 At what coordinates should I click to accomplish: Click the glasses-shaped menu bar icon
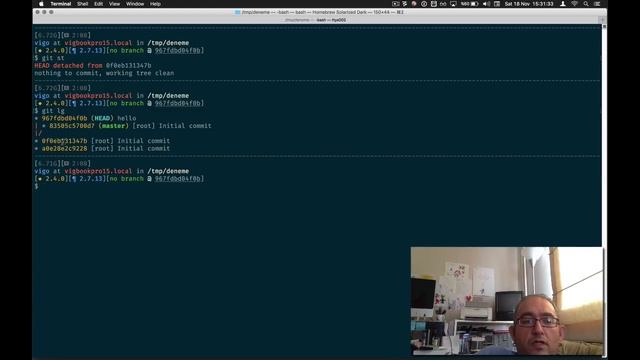pos(443,4)
